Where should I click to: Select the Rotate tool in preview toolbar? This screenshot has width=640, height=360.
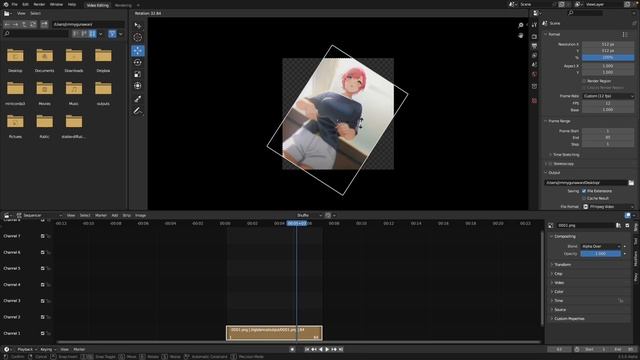point(138,62)
